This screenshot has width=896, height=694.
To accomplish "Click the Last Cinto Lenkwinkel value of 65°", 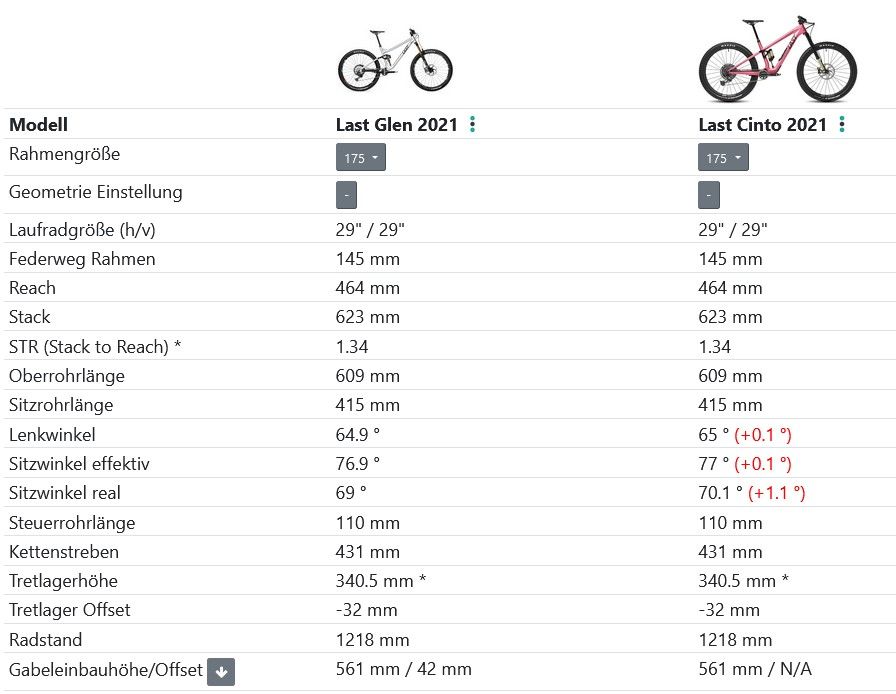I will pyautogui.click(x=714, y=435).
